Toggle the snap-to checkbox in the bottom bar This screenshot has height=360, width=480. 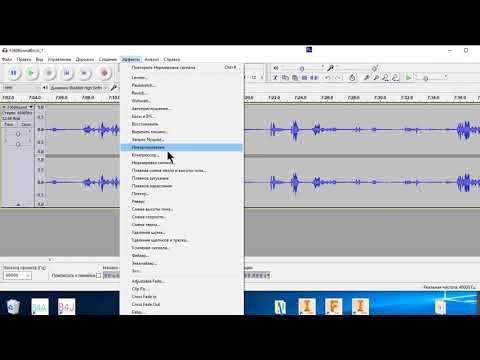click(x=98, y=276)
